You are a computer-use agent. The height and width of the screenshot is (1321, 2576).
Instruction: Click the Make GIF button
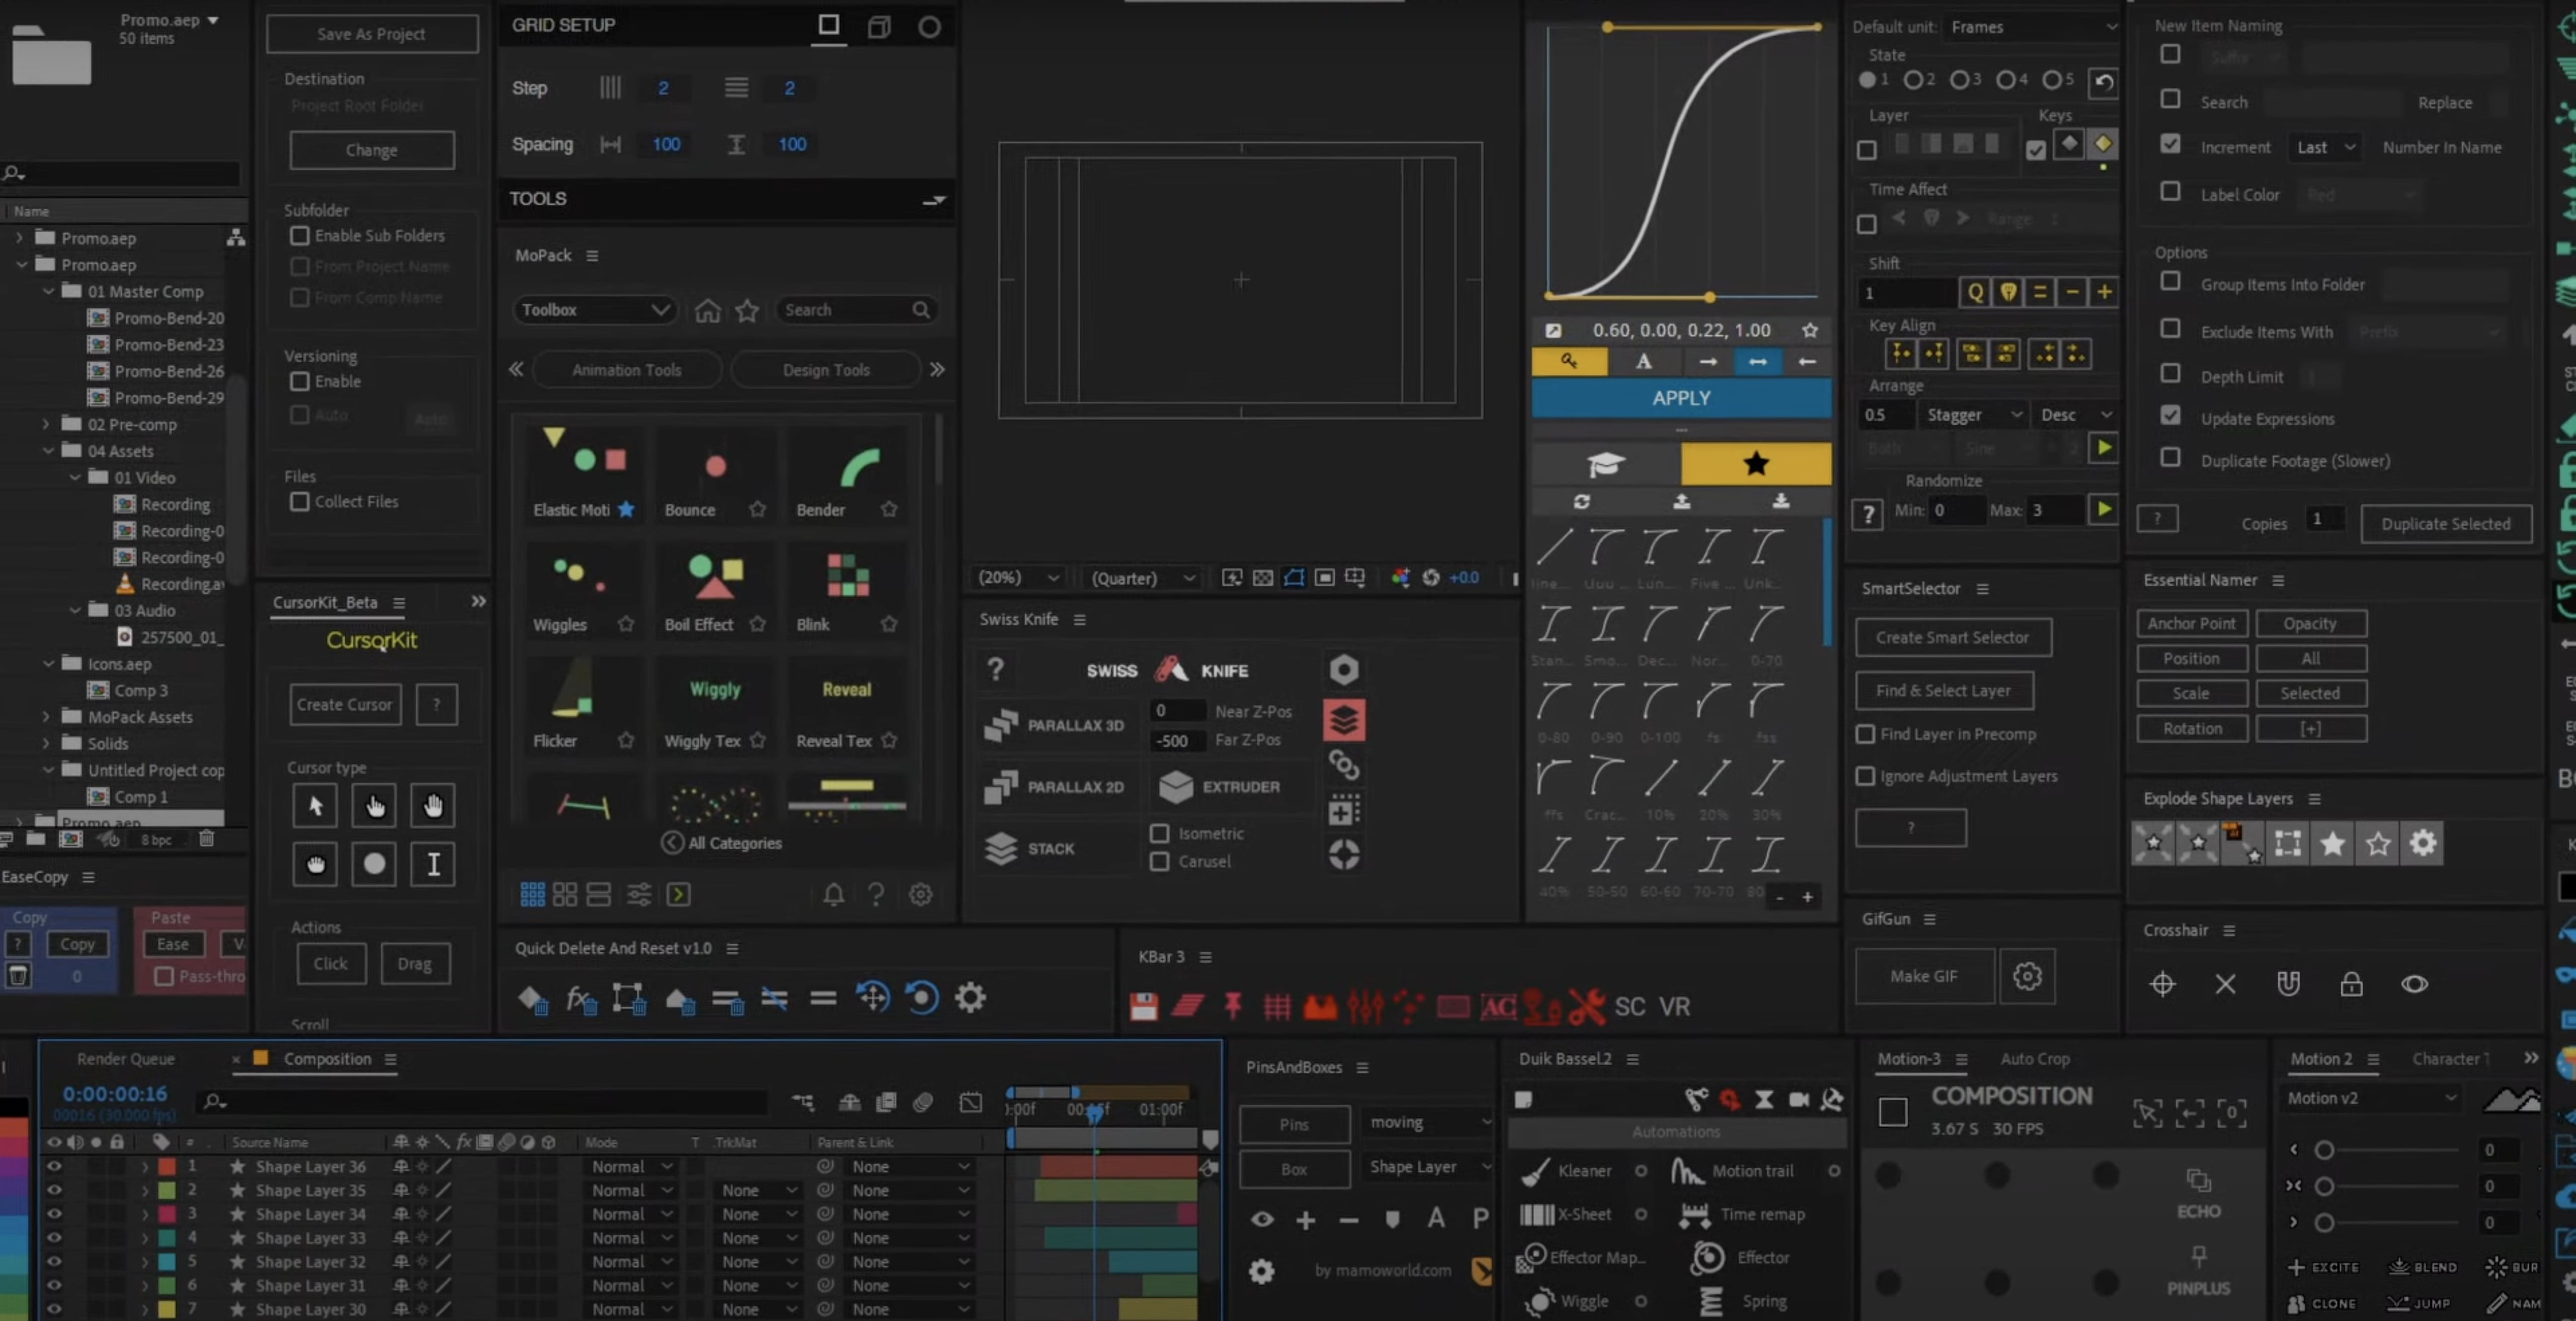point(1923,976)
